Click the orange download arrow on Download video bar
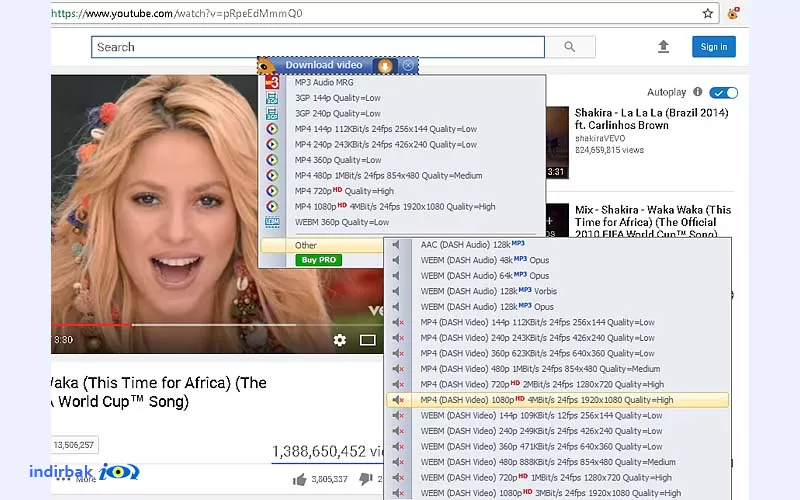Screen dimensions: 800x500 point(385,66)
